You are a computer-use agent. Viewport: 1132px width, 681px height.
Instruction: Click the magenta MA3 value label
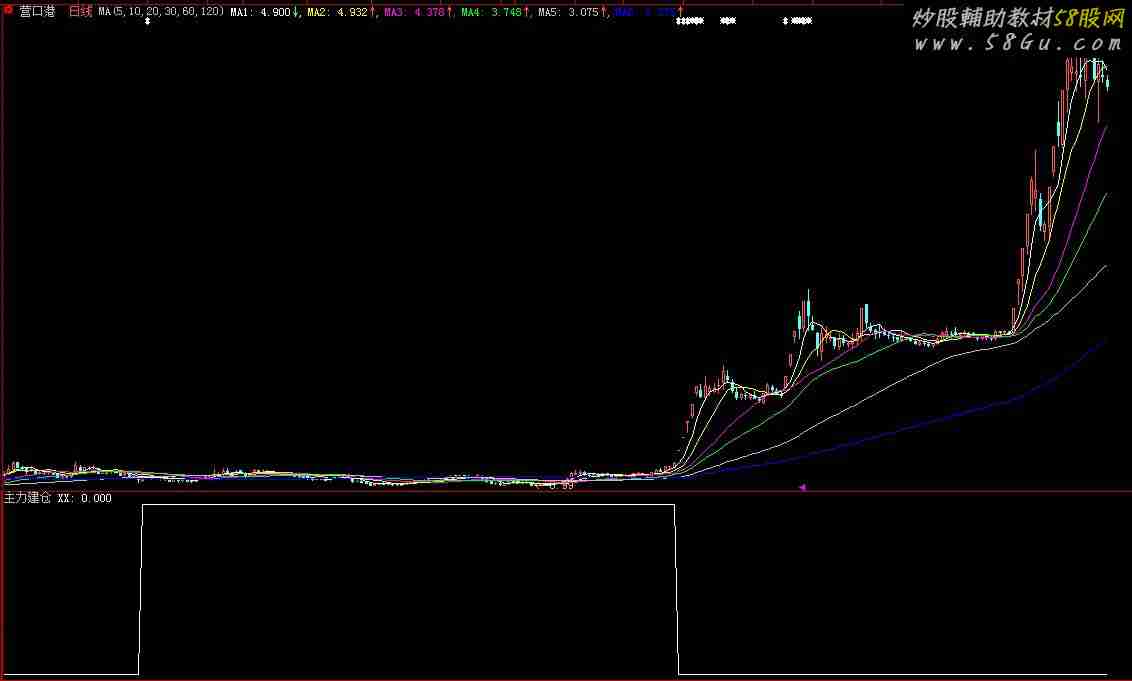point(414,12)
